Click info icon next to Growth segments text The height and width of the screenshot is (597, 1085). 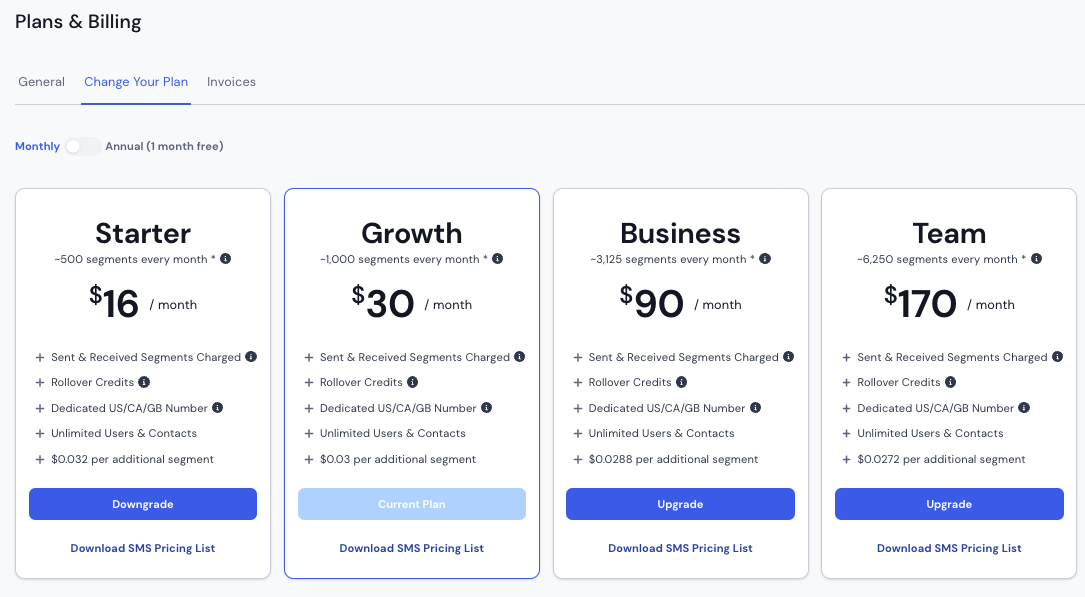coord(498,259)
